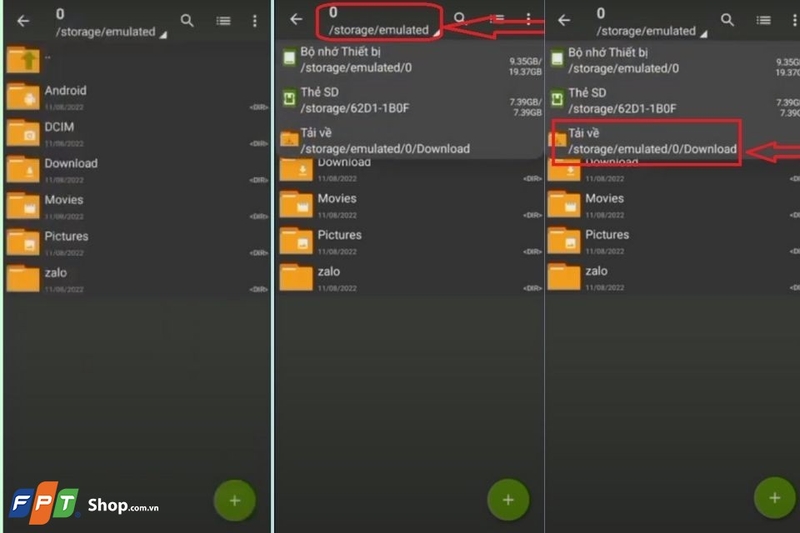This screenshot has height=533, width=800.
Task: Expand path dropdown in middle panel
Action: pyautogui.click(x=383, y=21)
